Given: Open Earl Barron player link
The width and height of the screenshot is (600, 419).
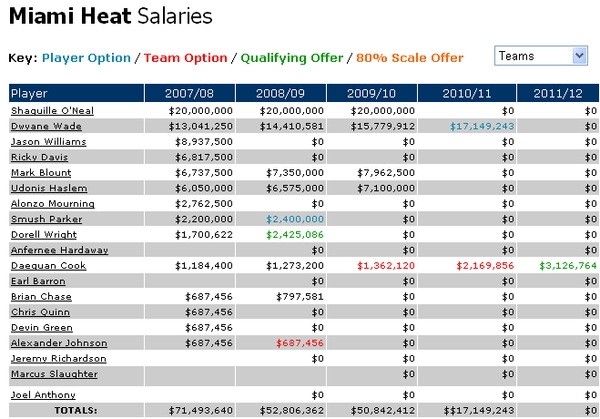Looking at the screenshot, I should tap(38, 281).
